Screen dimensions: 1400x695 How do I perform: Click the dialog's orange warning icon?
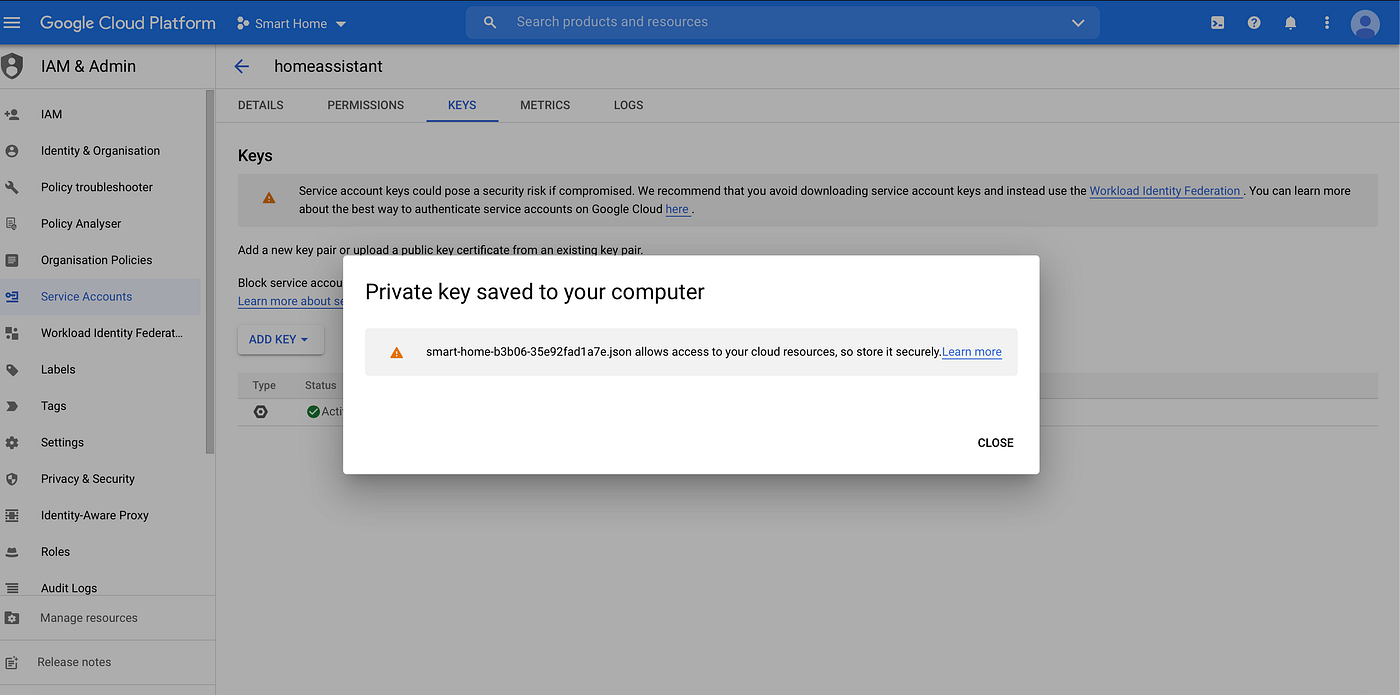pos(397,352)
